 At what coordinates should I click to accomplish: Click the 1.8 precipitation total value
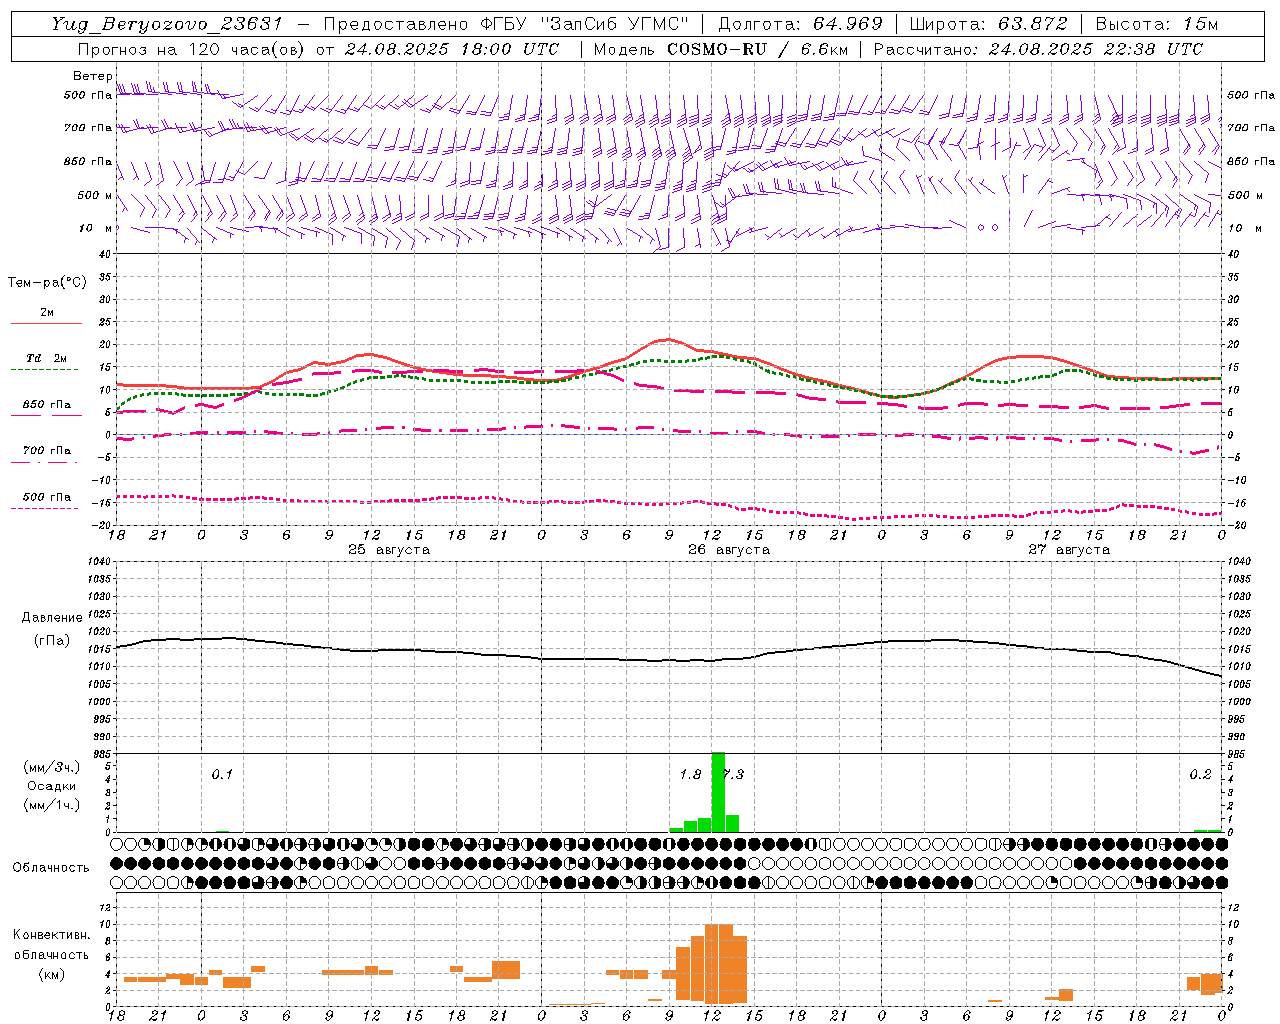(x=690, y=774)
